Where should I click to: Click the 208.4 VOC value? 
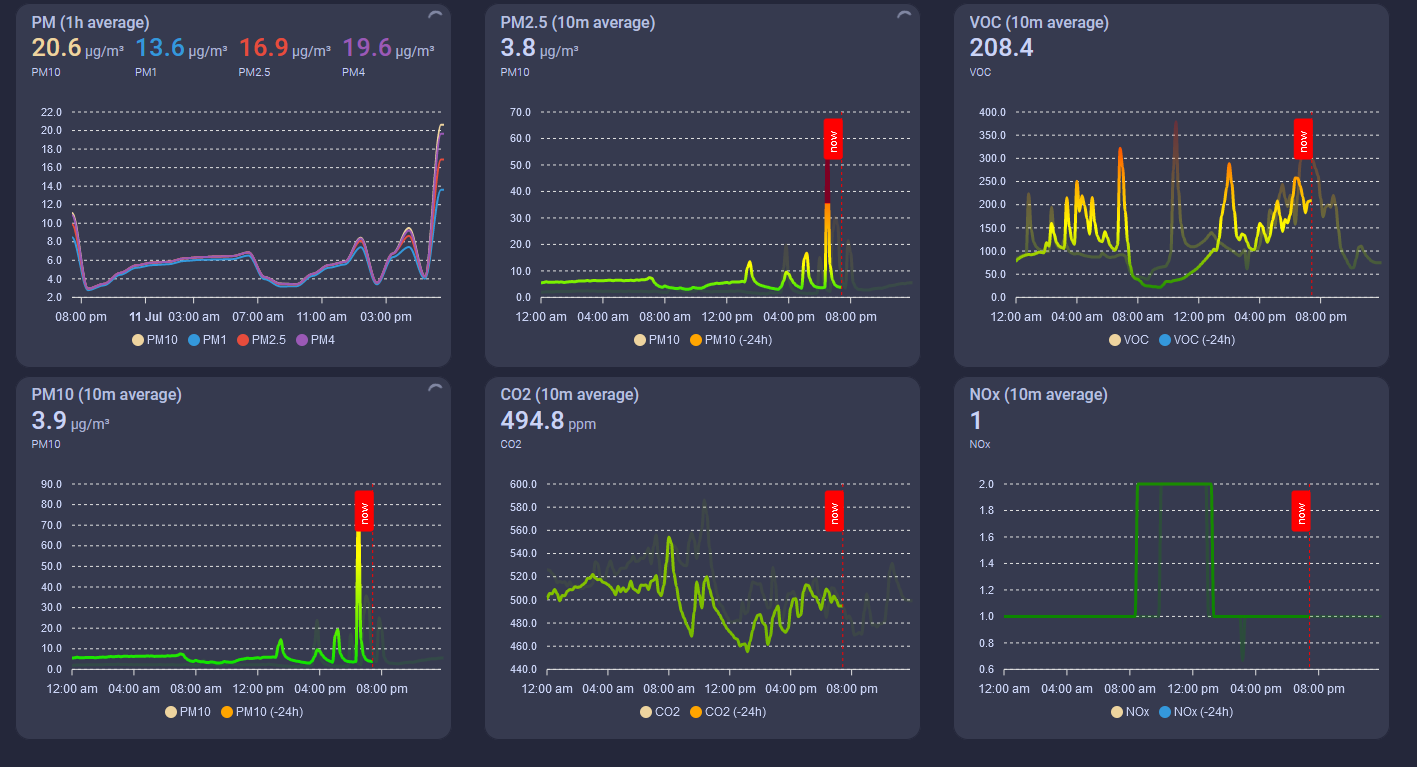[1001, 48]
